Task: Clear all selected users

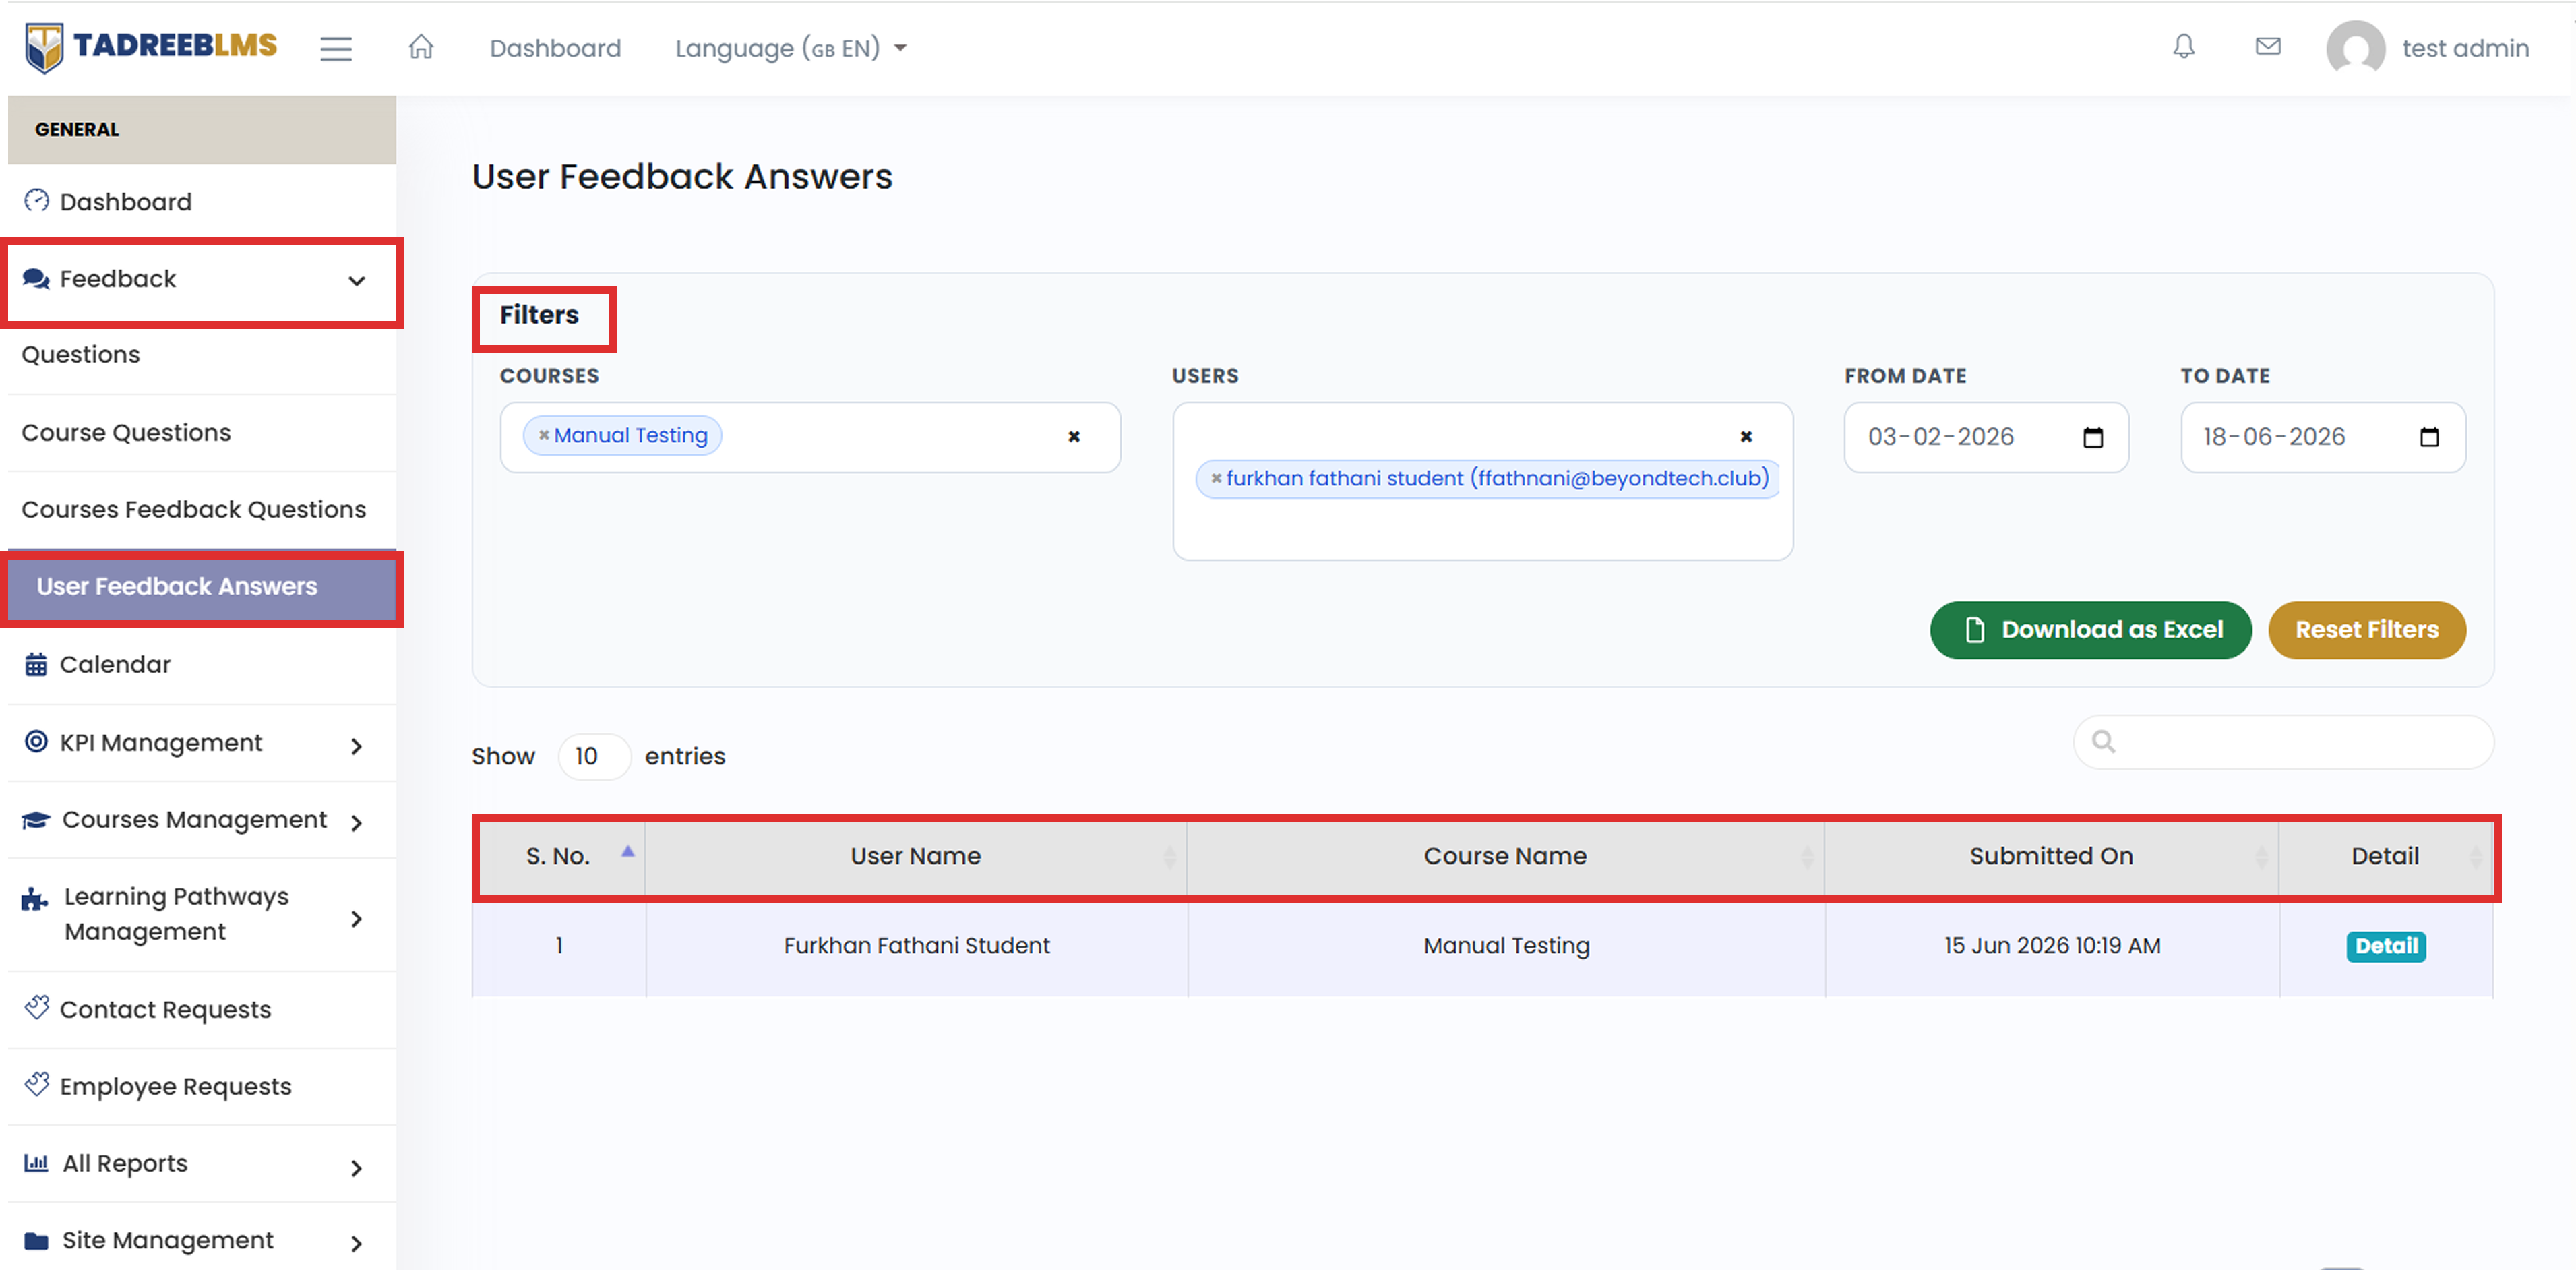Action: [x=1745, y=436]
